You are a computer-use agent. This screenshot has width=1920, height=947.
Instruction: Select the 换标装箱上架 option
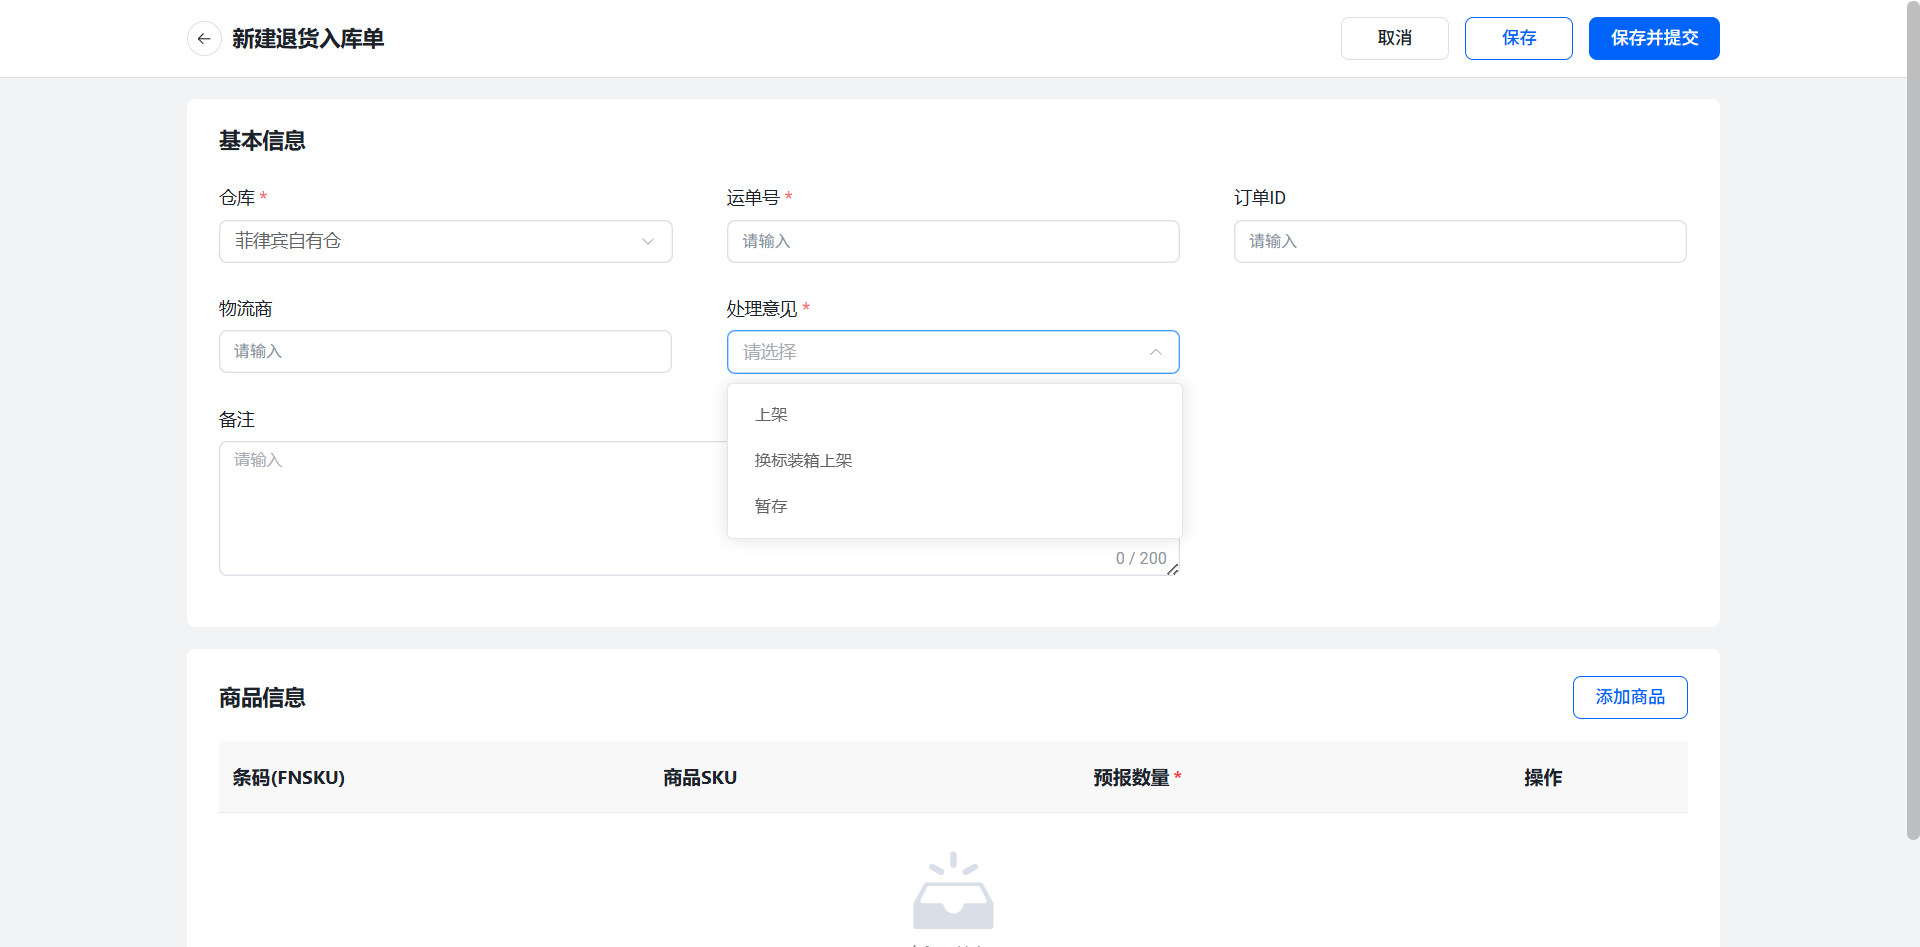coord(954,461)
